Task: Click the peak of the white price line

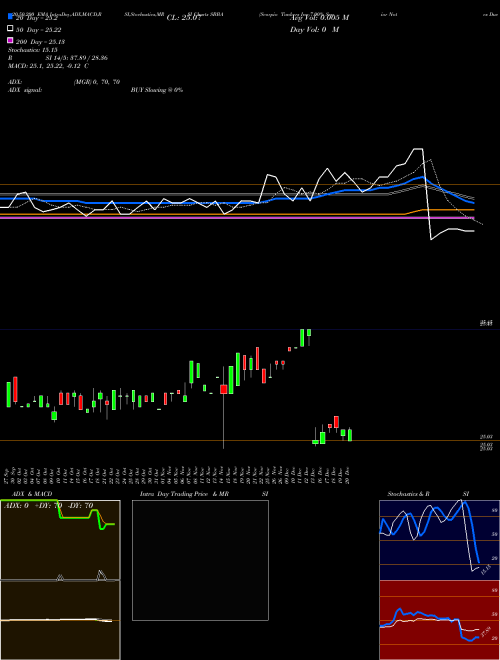Action: (418, 149)
